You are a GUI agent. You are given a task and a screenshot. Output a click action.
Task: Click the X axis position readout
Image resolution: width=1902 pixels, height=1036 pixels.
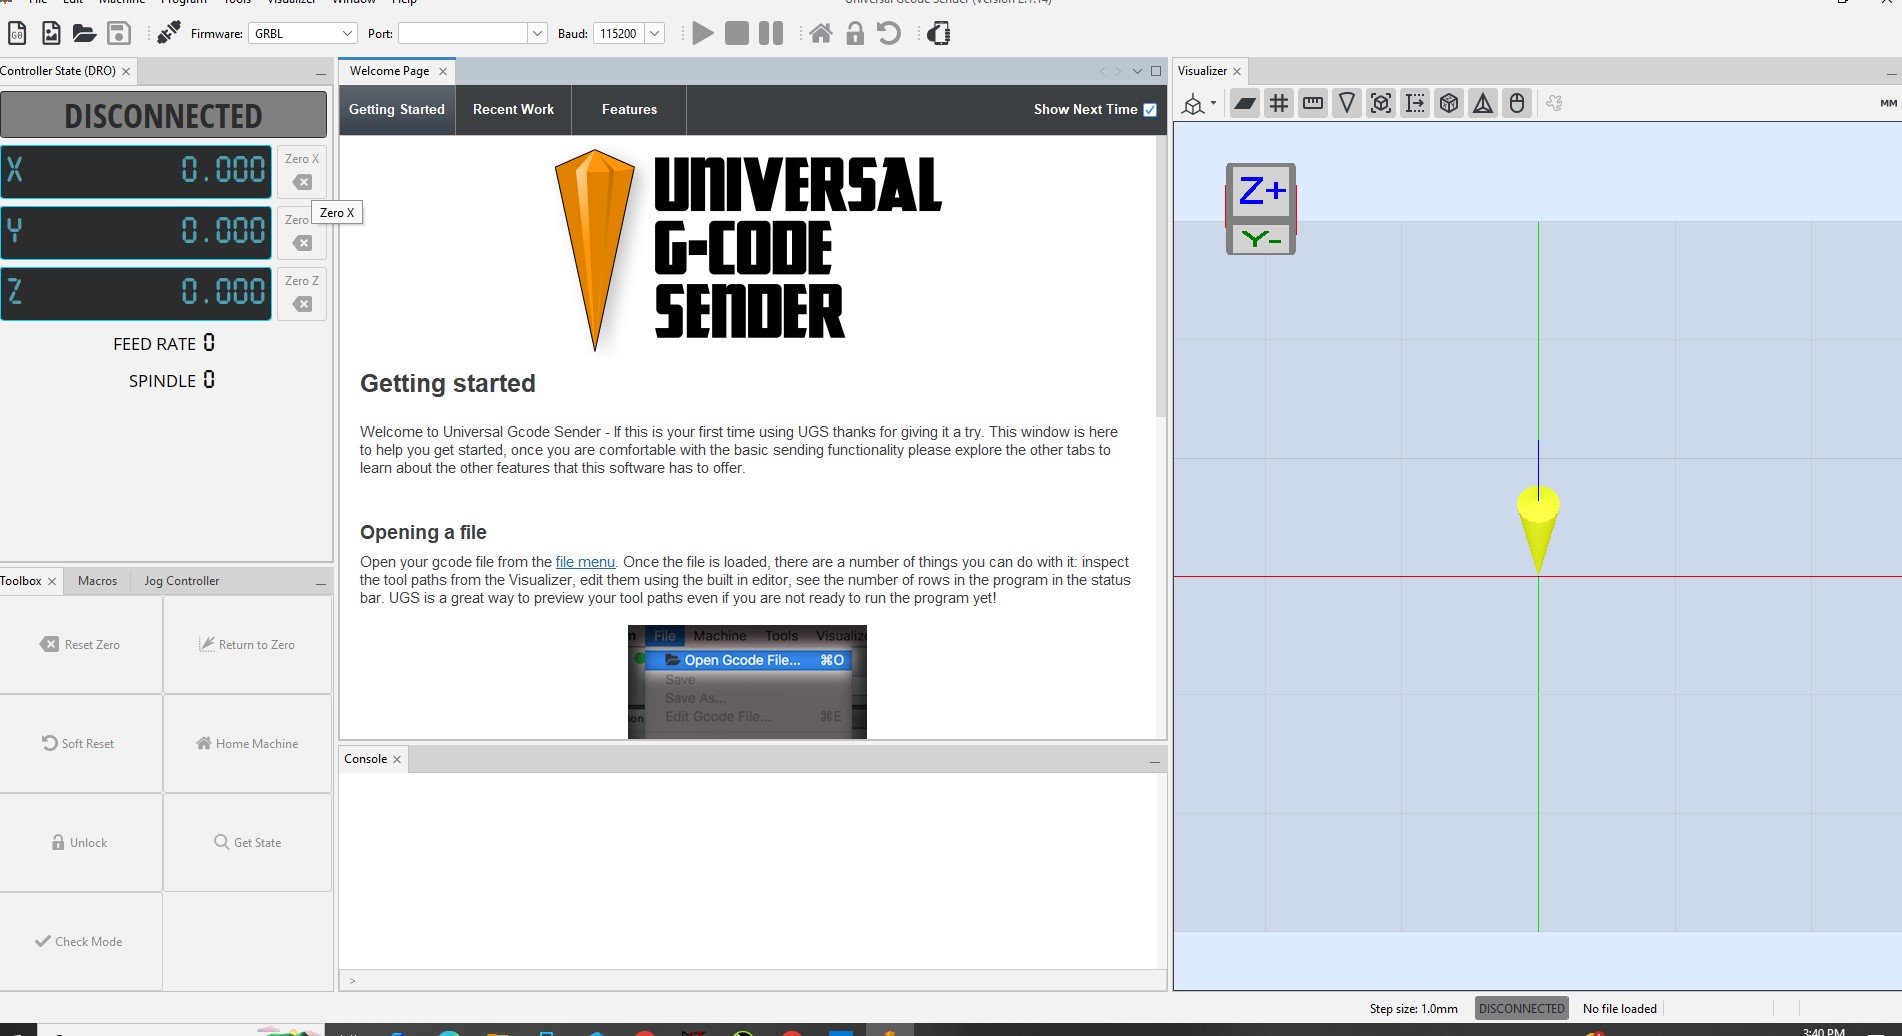coord(136,171)
